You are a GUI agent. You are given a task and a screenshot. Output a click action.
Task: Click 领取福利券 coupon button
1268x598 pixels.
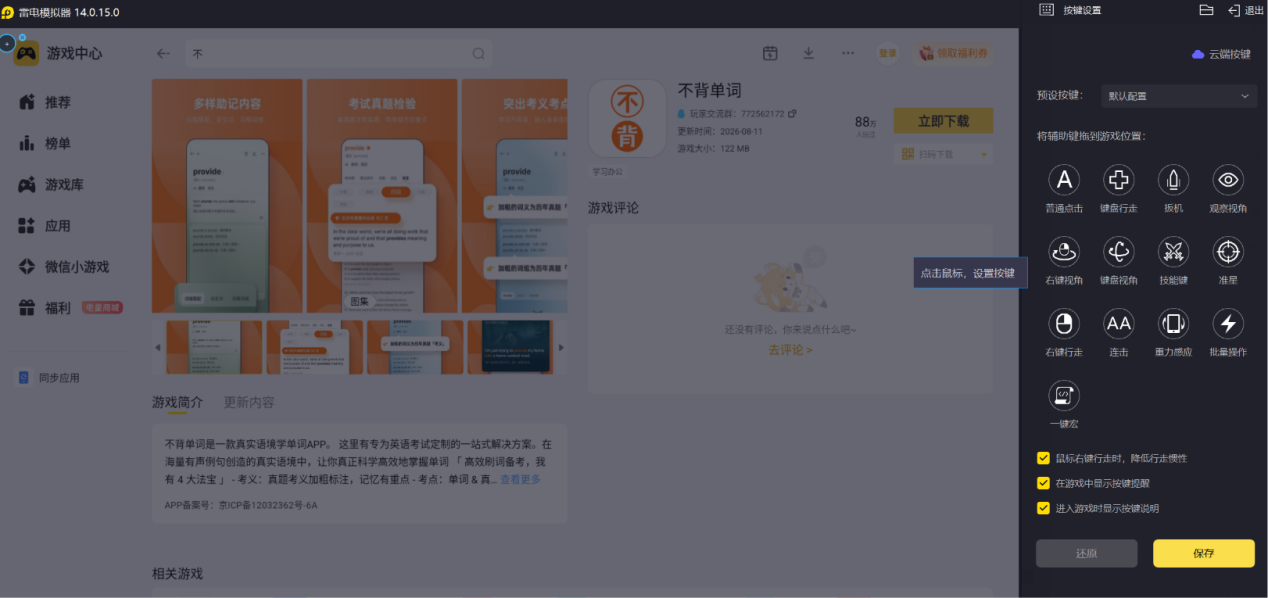click(955, 53)
